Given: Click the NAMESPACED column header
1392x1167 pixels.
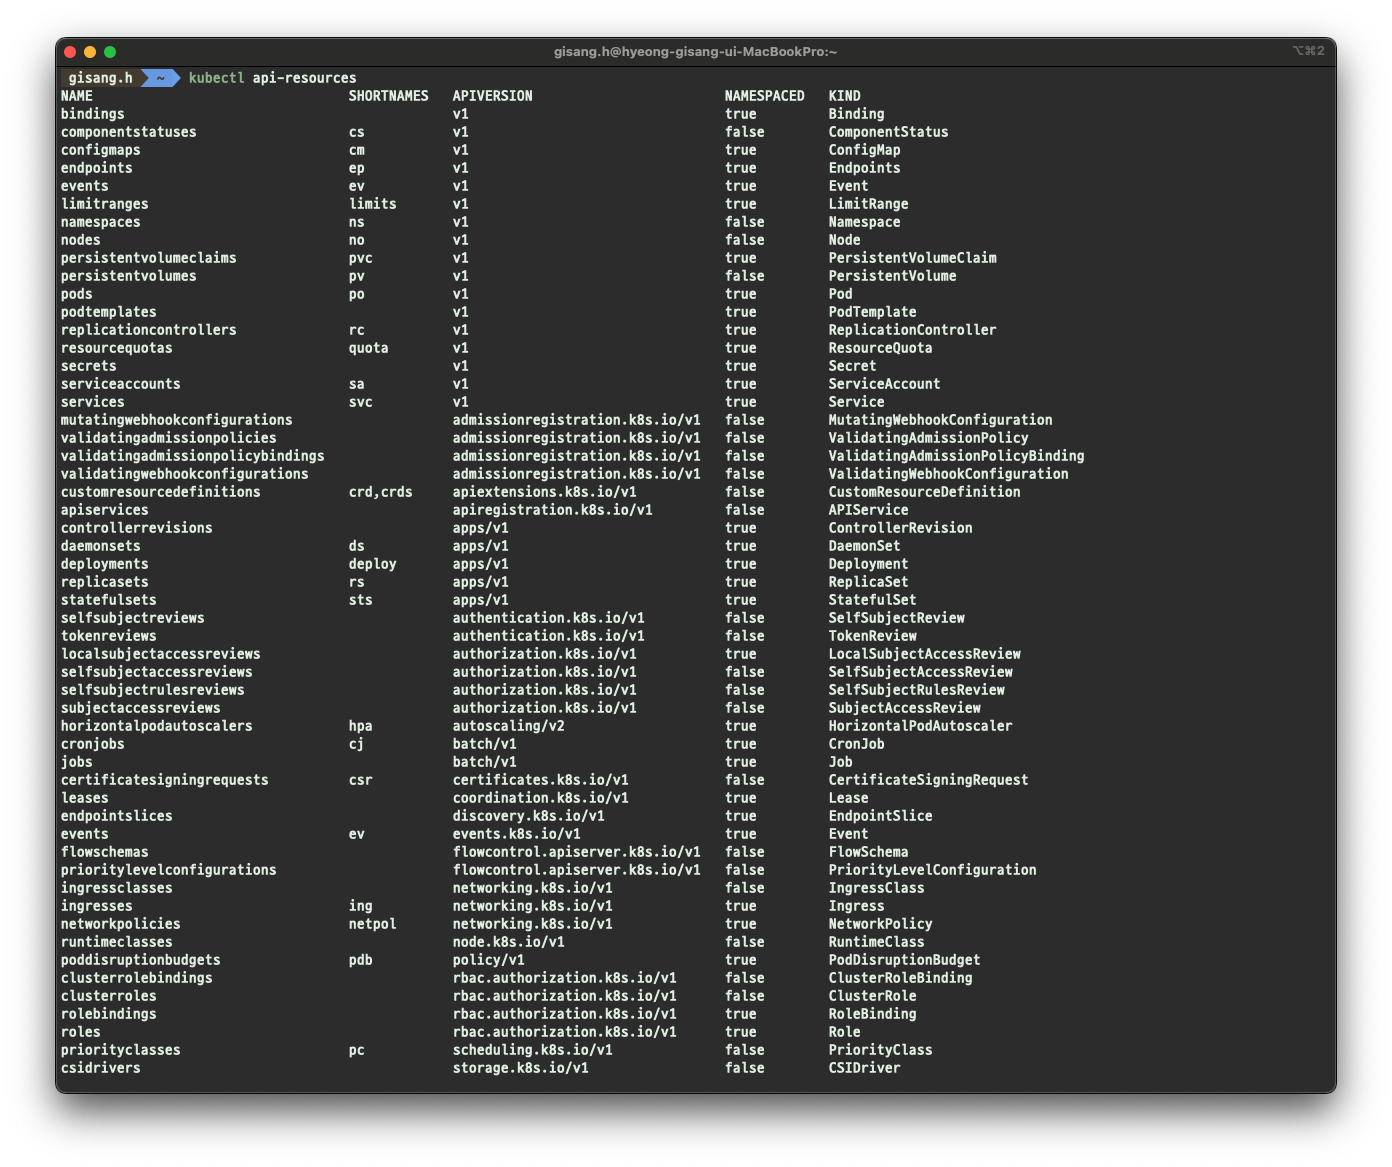Looking at the screenshot, I should coord(765,96).
